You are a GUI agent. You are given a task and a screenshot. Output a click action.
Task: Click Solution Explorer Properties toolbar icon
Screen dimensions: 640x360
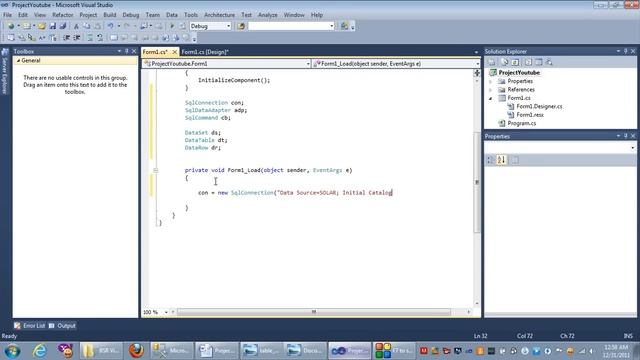tap(492, 62)
